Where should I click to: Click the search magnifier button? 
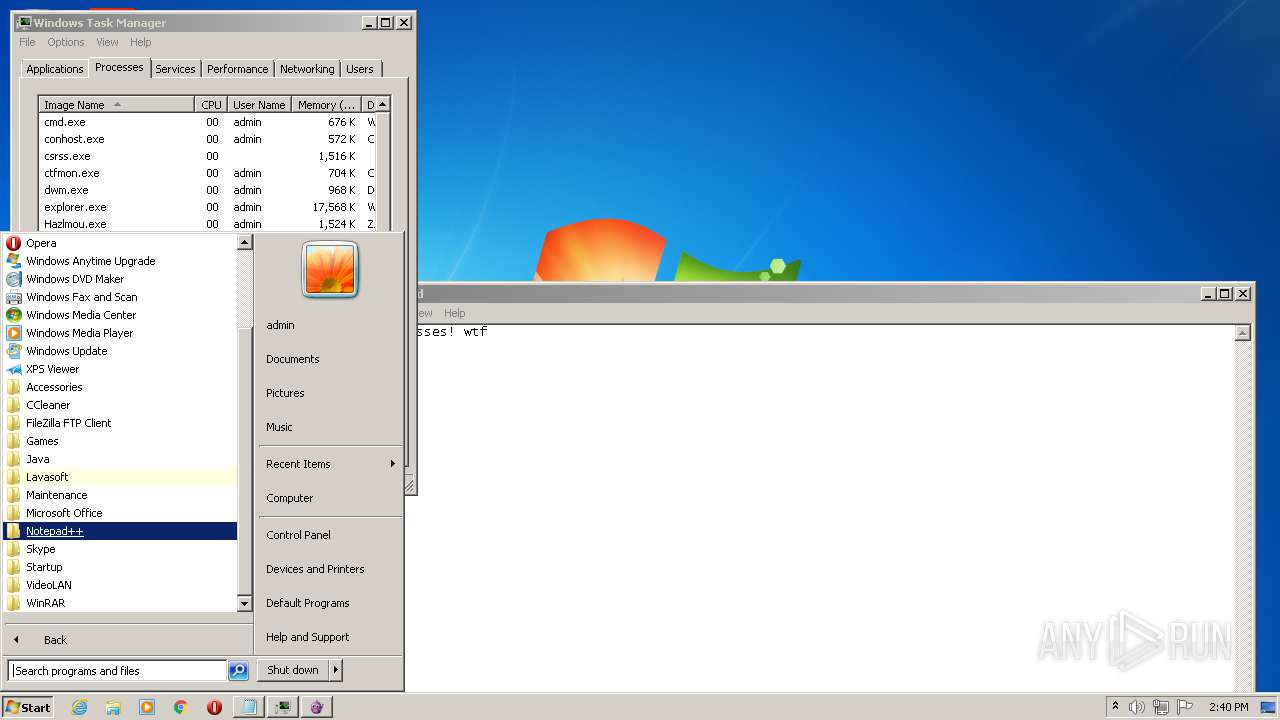point(238,671)
